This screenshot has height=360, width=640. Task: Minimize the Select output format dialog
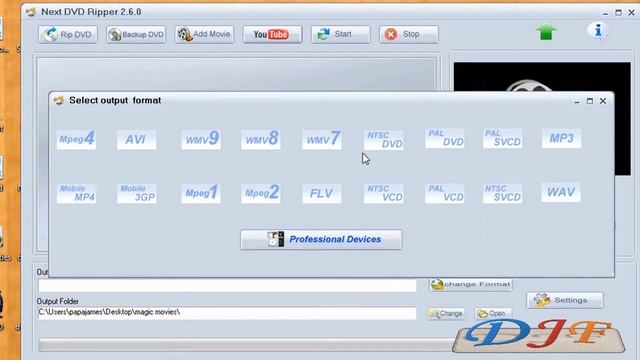coord(577,101)
